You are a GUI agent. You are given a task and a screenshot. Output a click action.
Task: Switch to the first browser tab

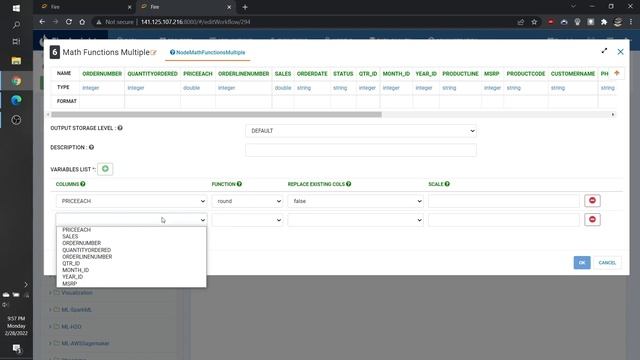point(86,7)
